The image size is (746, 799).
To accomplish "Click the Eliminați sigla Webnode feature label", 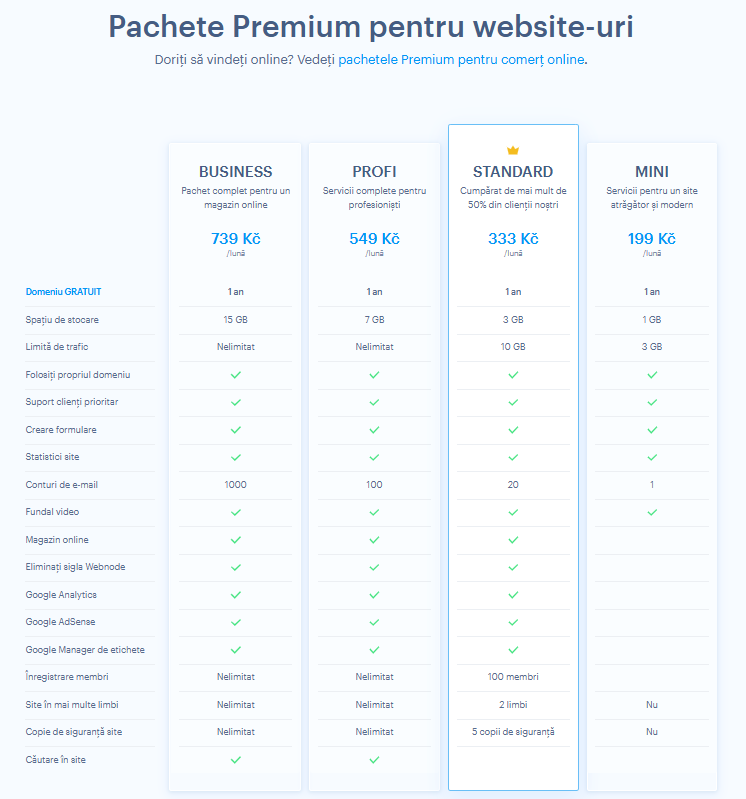I will click(x=75, y=567).
